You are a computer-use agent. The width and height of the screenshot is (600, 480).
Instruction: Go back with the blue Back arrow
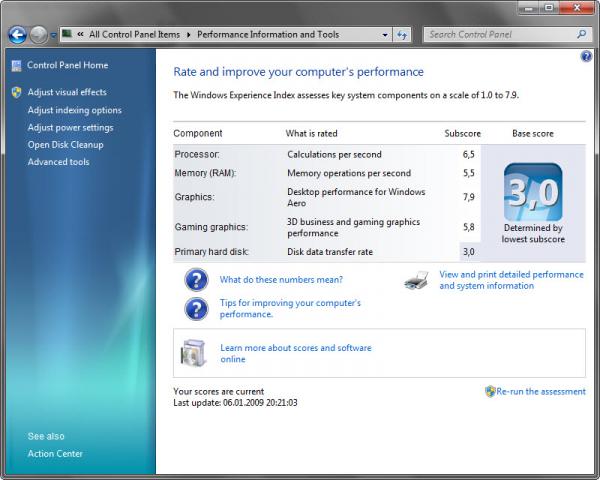tap(17, 35)
